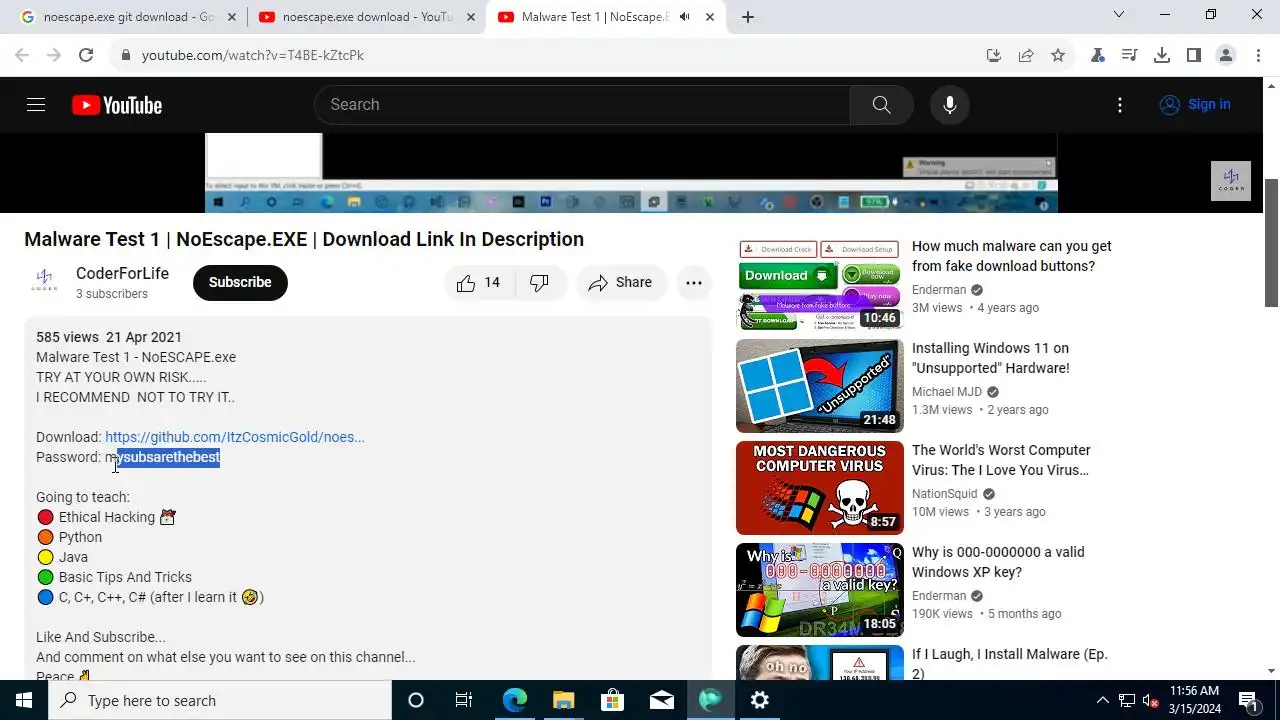Mute tab via speaker icon on Malware Test tab
This screenshot has height=720, width=1280.
coord(684,17)
